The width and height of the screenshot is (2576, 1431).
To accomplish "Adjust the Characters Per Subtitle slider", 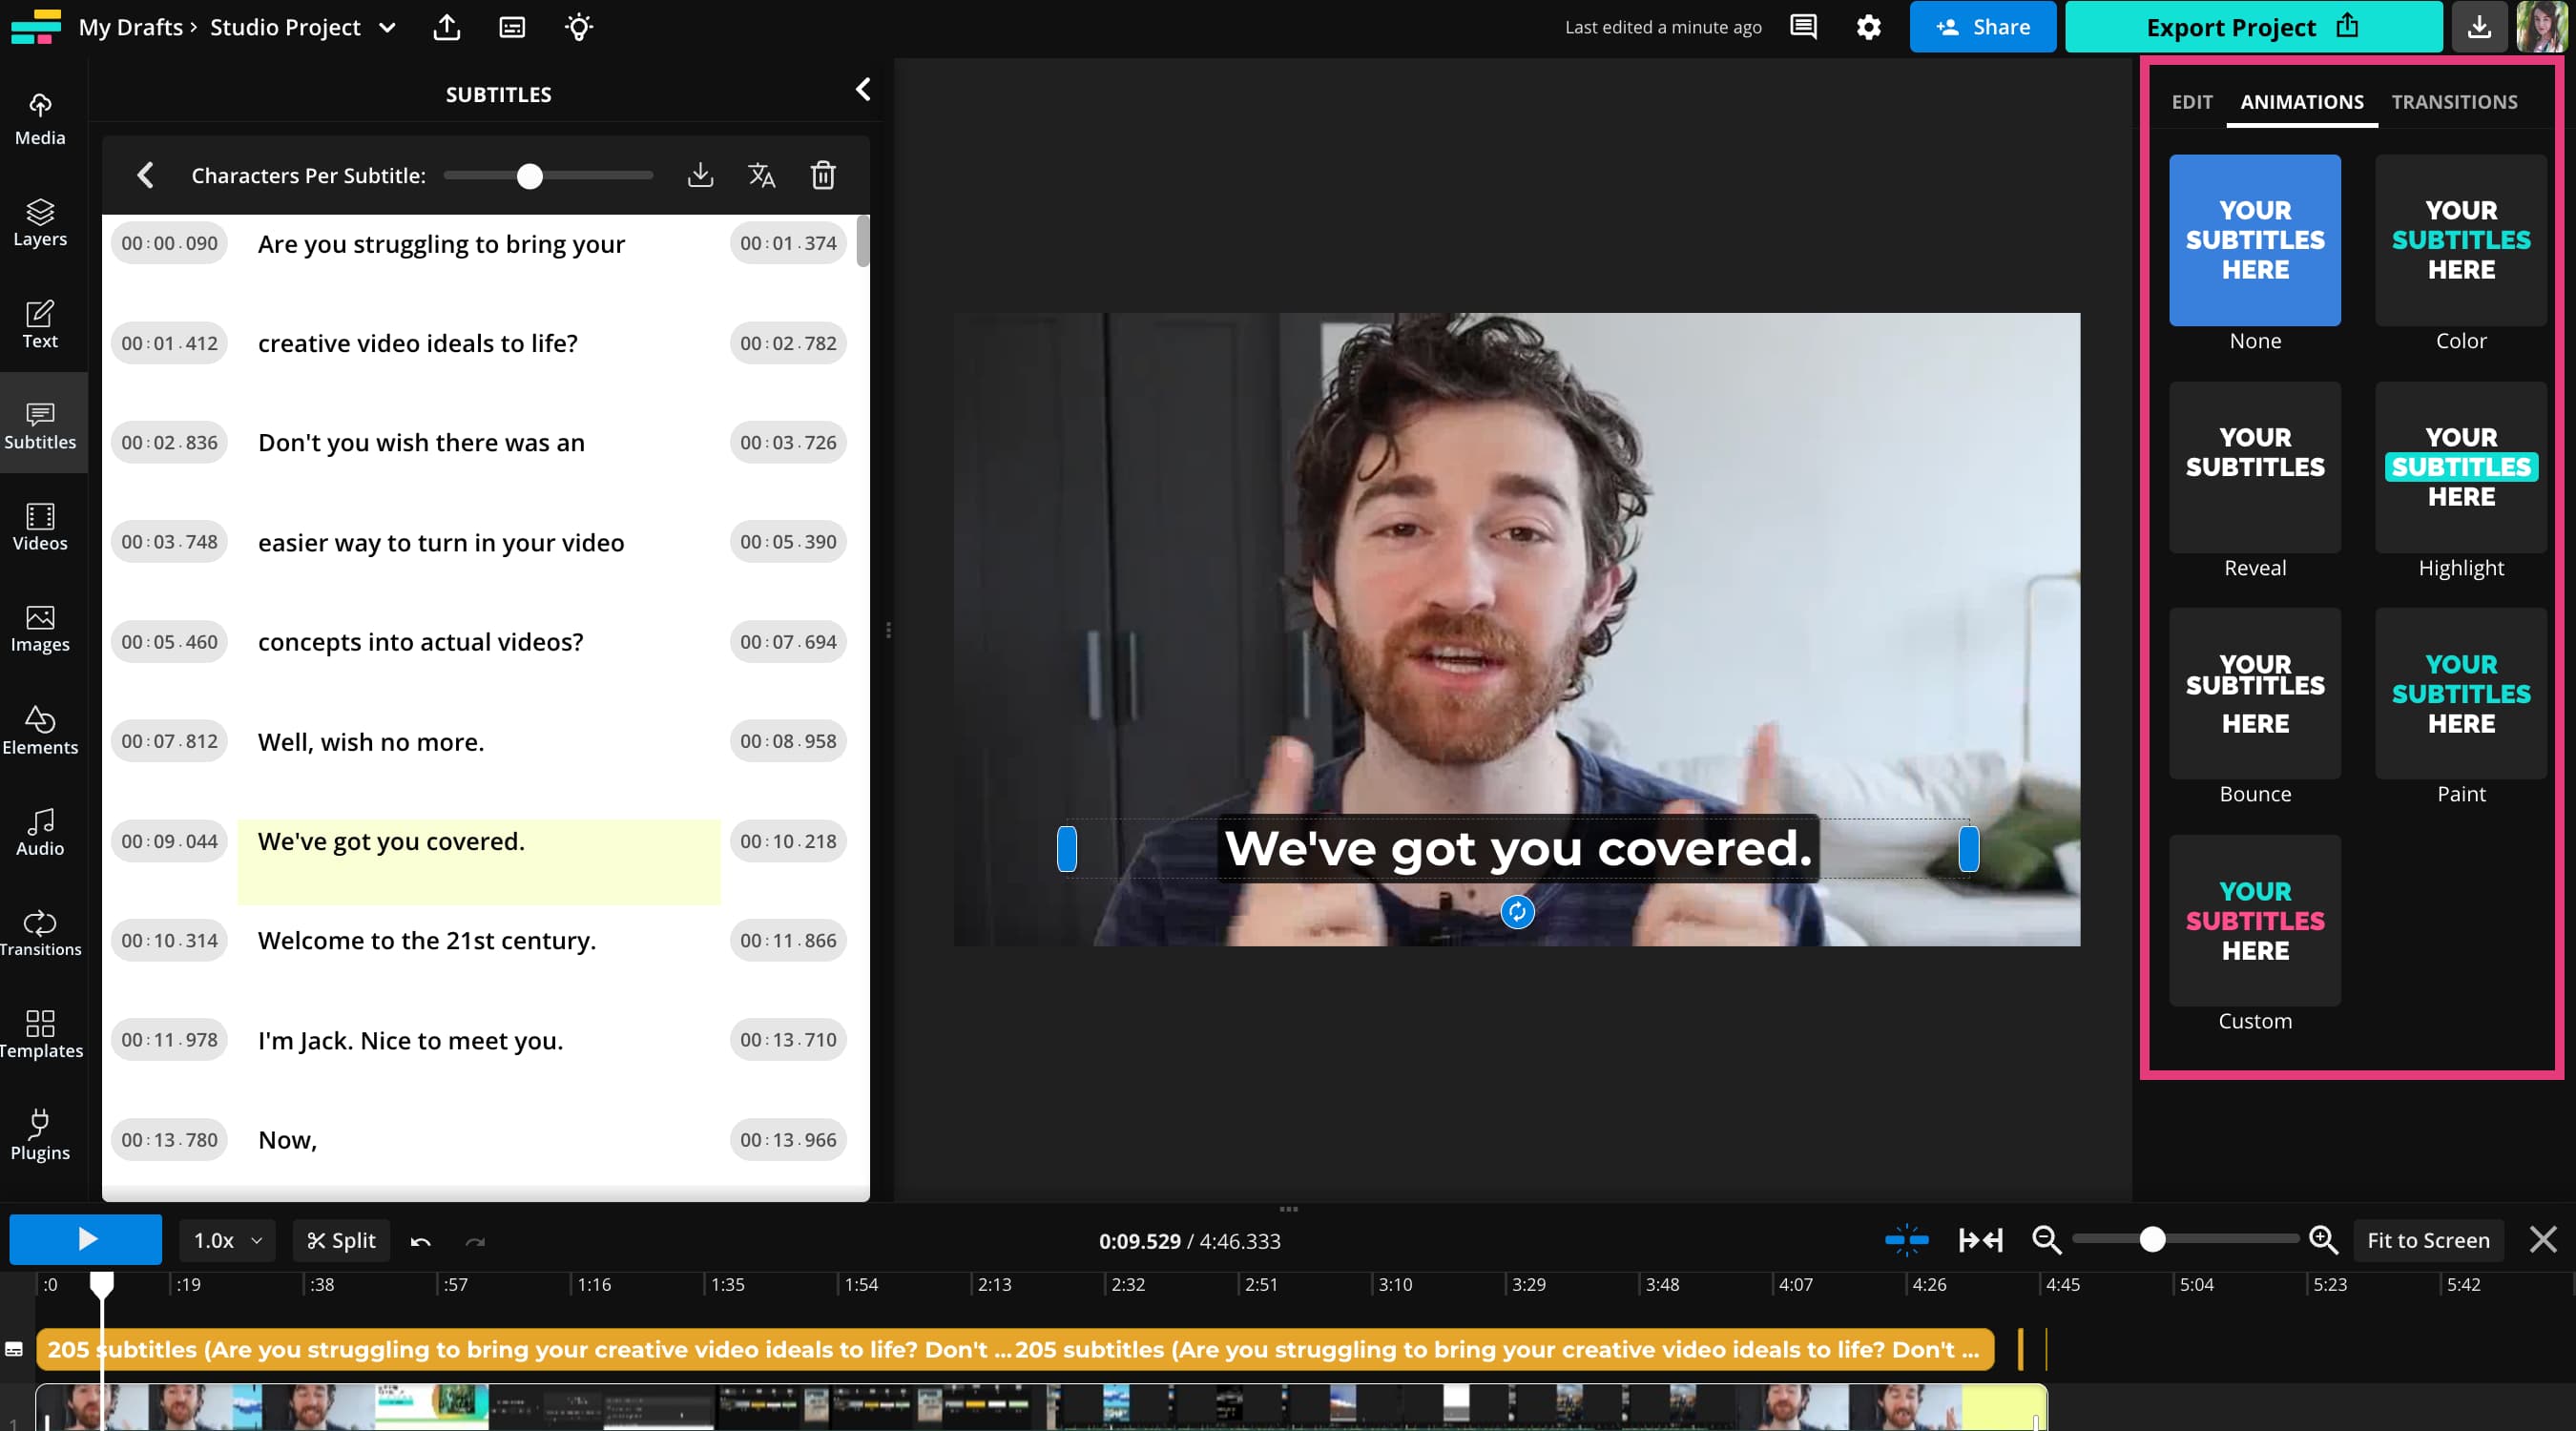I will [x=529, y=175].
